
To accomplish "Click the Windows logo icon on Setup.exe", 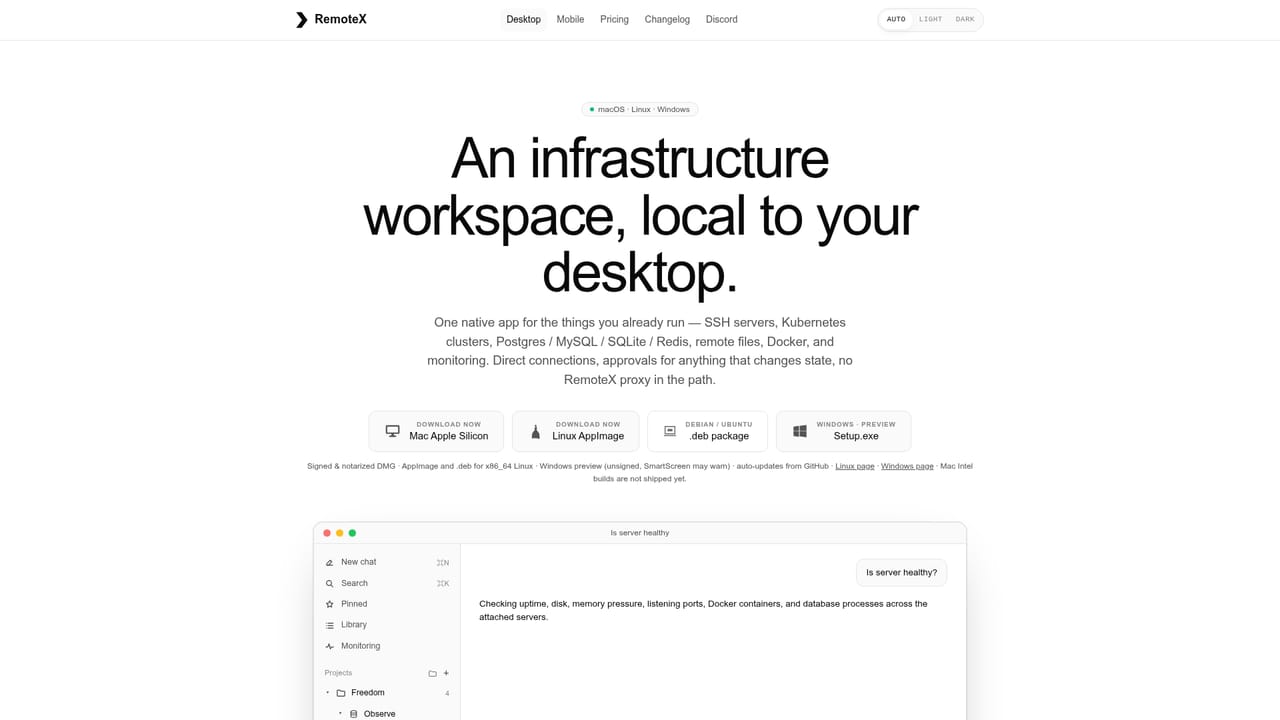I will pos(800,431).
